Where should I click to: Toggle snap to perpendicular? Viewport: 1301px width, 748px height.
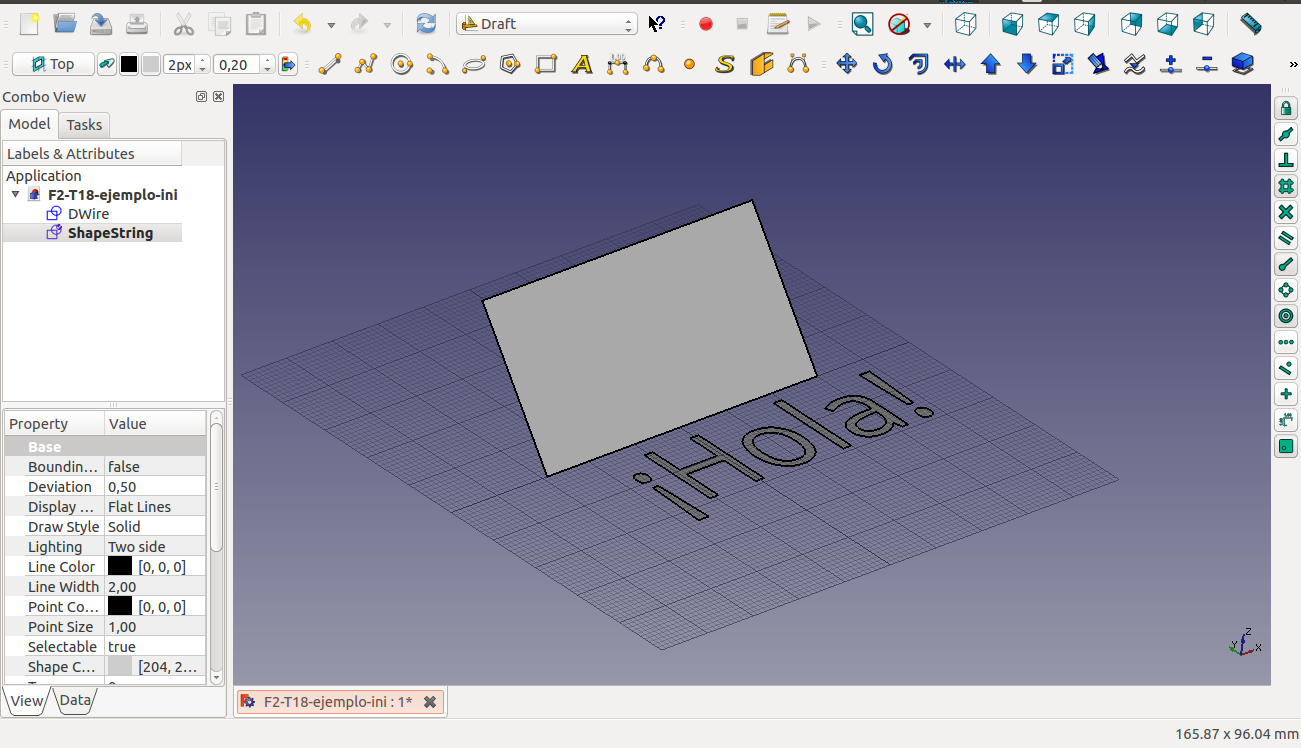[x=1286, y=161]
